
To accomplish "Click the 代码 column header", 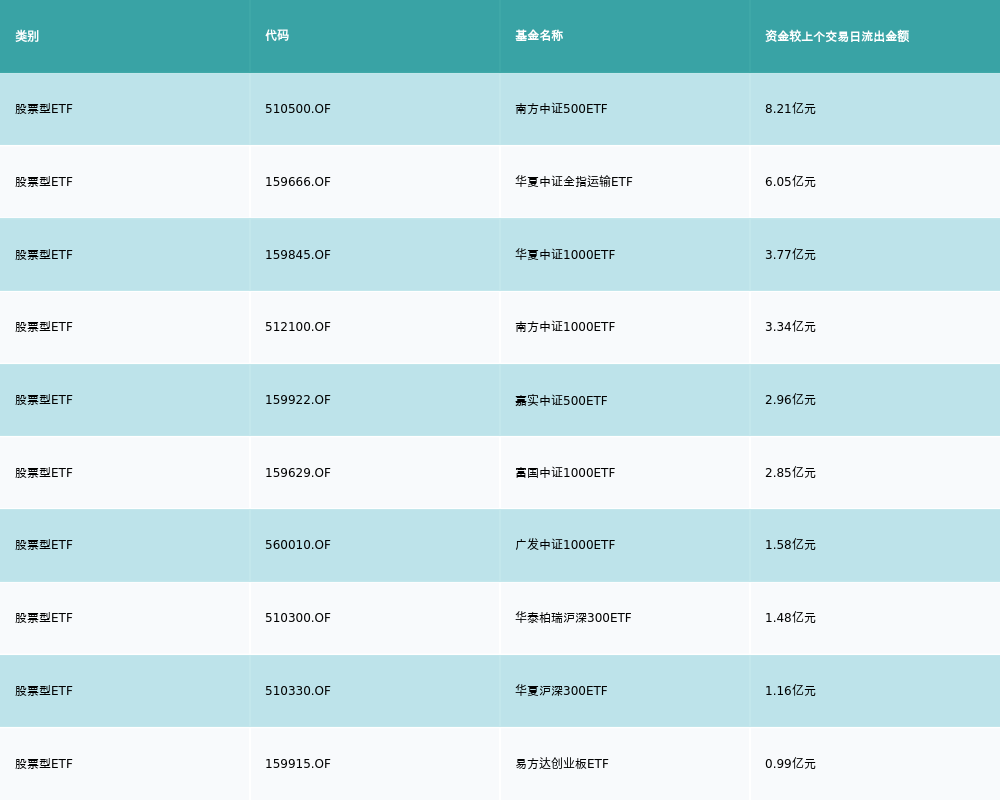I will tap(277, 36).
